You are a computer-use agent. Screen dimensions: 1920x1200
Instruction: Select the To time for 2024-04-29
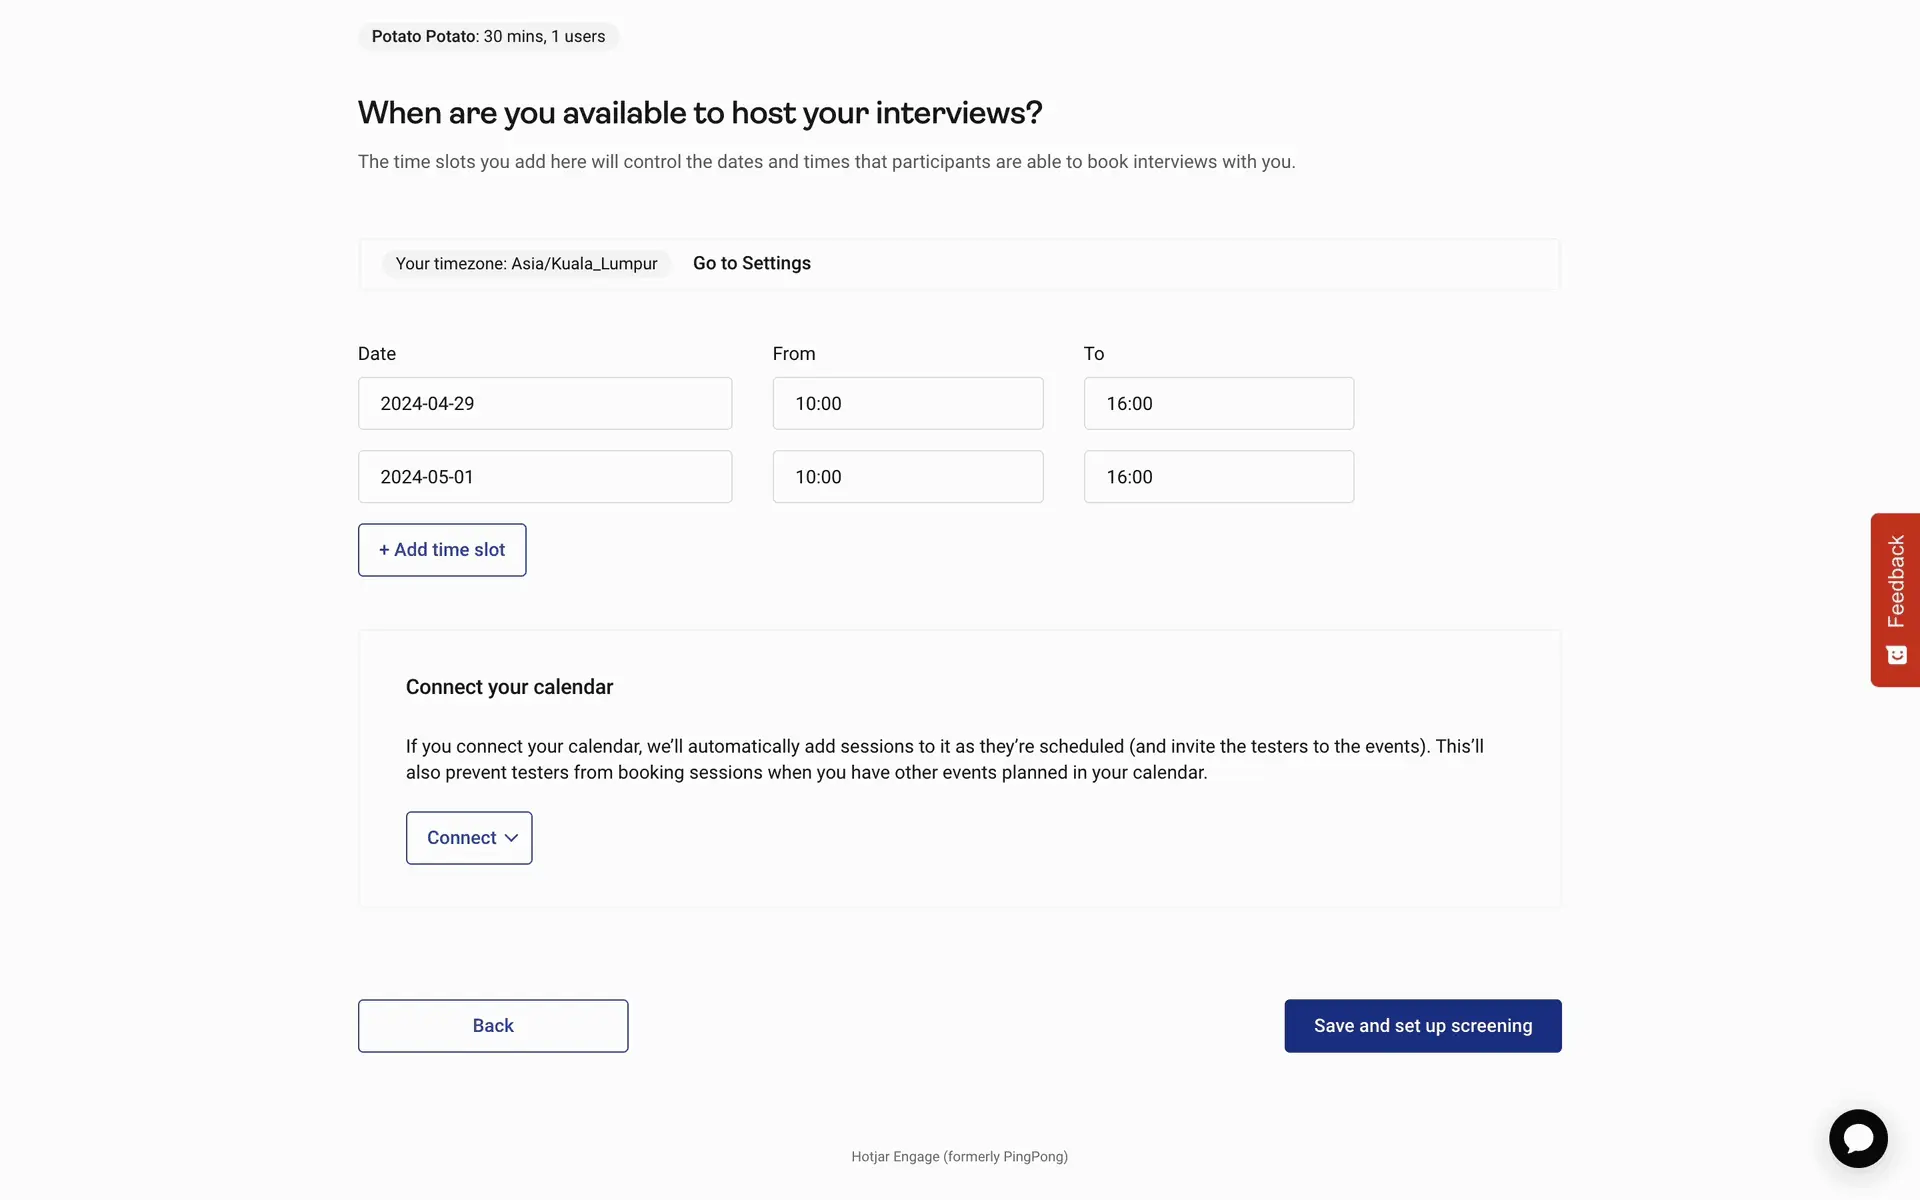point(1218,404)
